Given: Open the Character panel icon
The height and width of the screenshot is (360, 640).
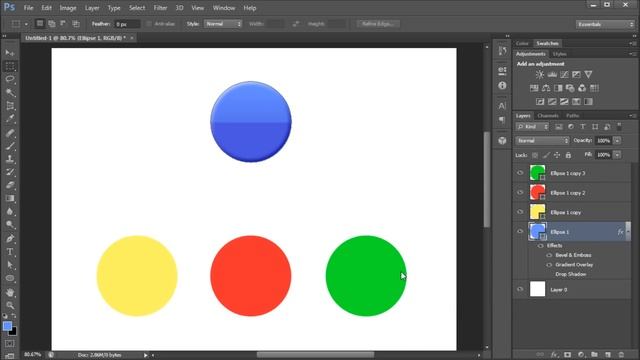Looking at the screenshot, I should point(502,106).
